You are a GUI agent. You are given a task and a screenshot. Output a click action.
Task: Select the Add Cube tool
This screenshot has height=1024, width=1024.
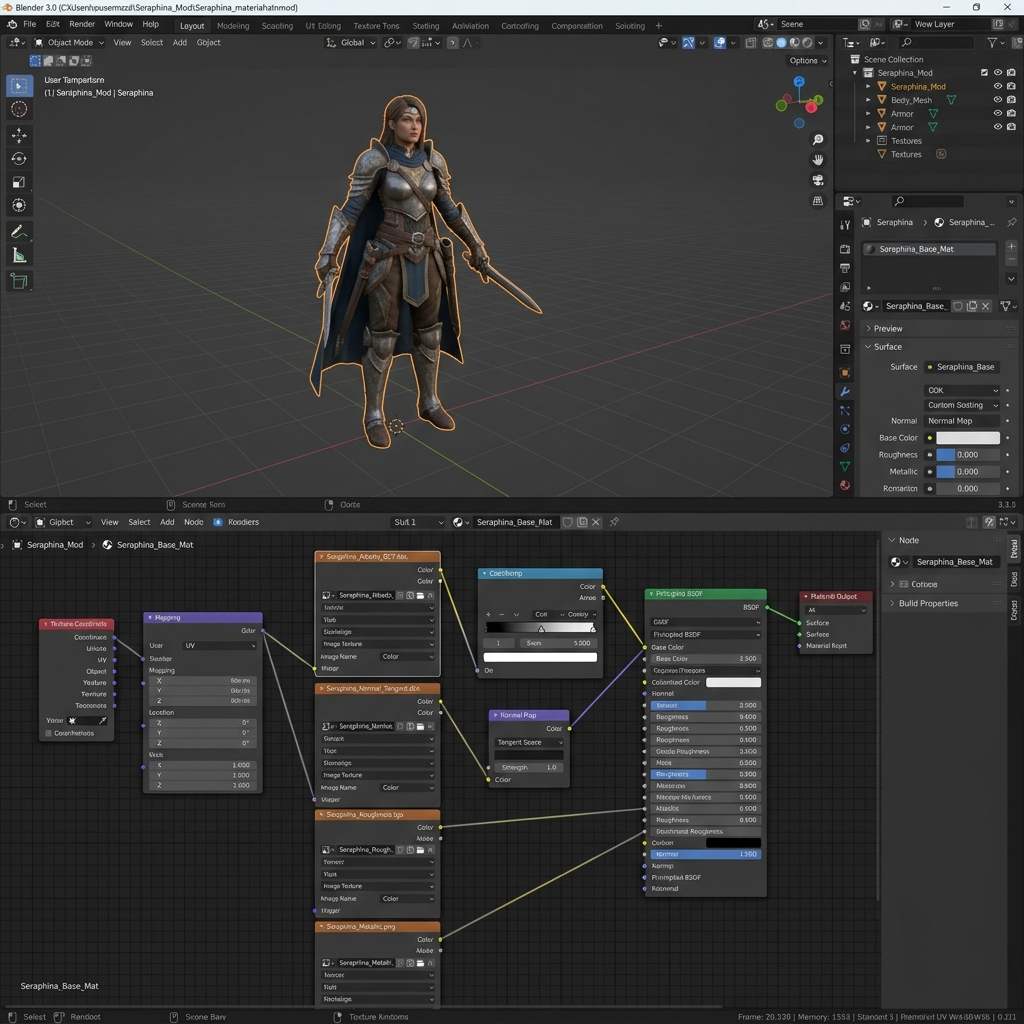pyautogui.click(x=19, y=281)
